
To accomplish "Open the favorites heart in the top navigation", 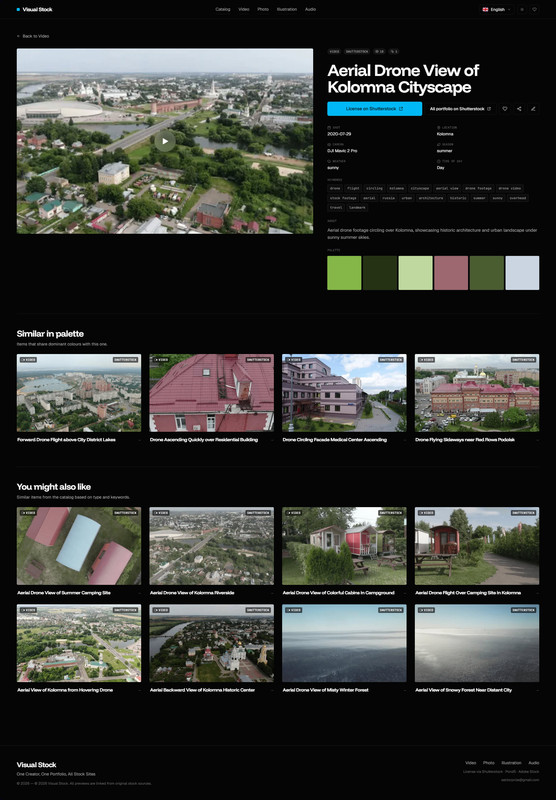I will 534,9.
